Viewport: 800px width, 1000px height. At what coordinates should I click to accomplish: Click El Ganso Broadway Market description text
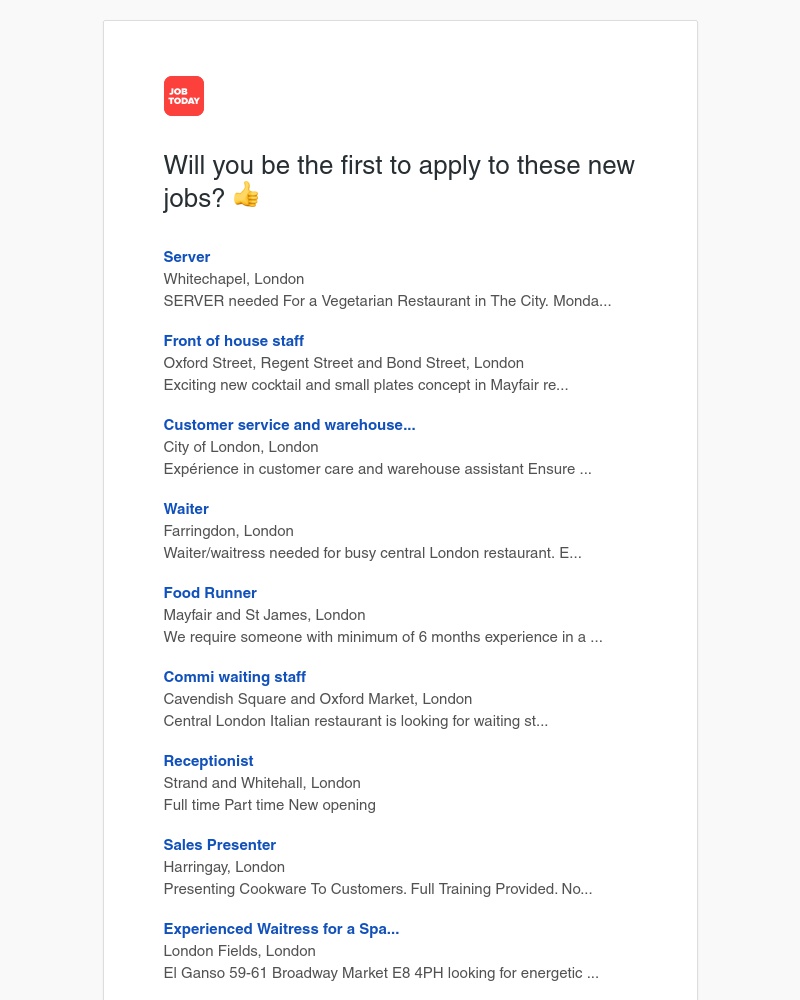coord(381,973)
